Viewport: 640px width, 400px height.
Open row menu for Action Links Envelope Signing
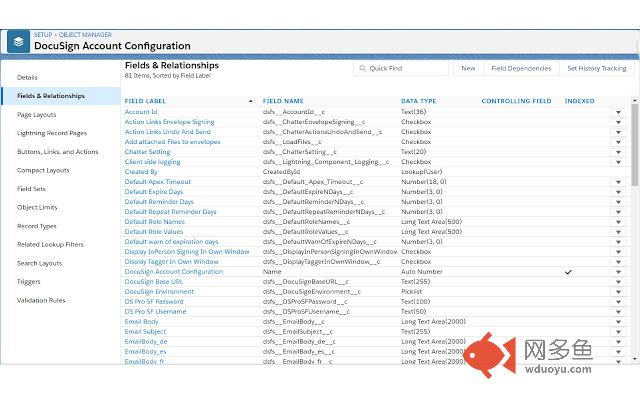(618, 122)
